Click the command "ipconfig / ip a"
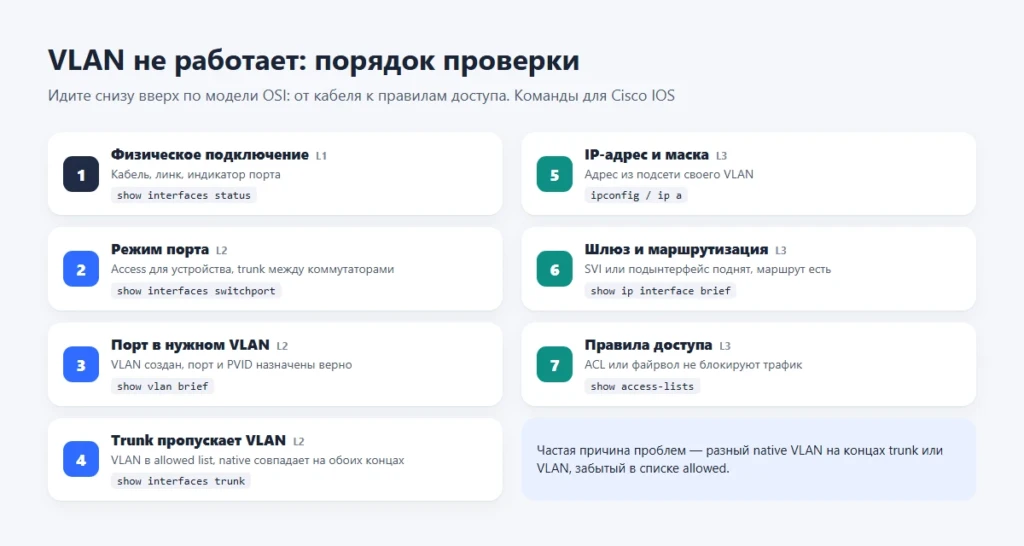The height and width of the screenshot is (546, 1024). pyautogui.click(x=636, y=195)
